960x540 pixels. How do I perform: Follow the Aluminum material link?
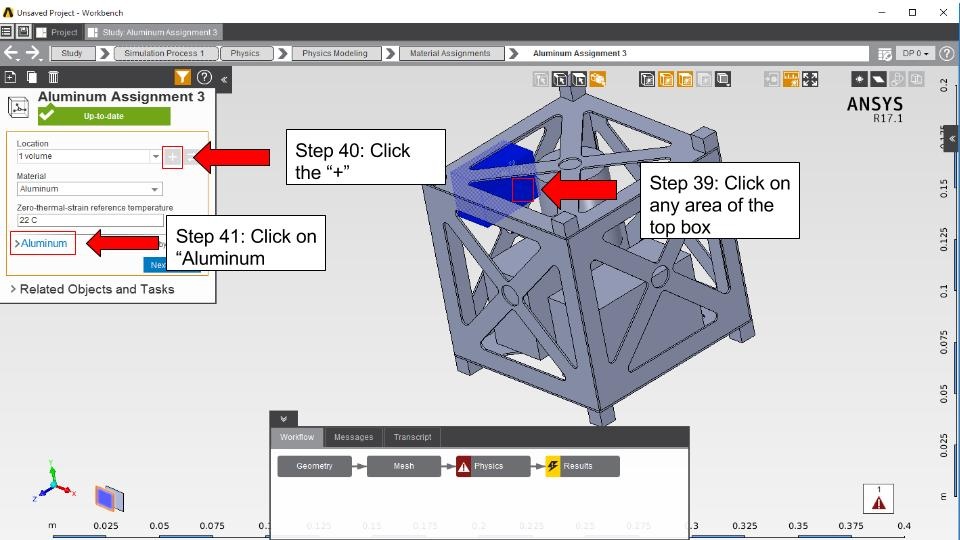coord(43,243)
